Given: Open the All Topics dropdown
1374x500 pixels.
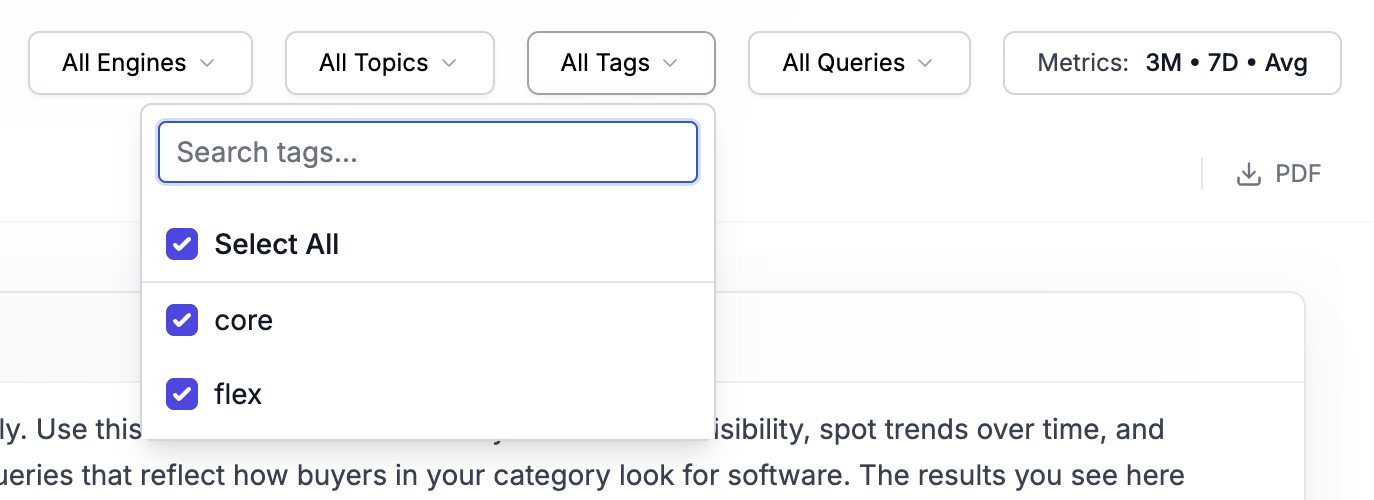Looking at the screenshot, I should [x=390, y=63].
